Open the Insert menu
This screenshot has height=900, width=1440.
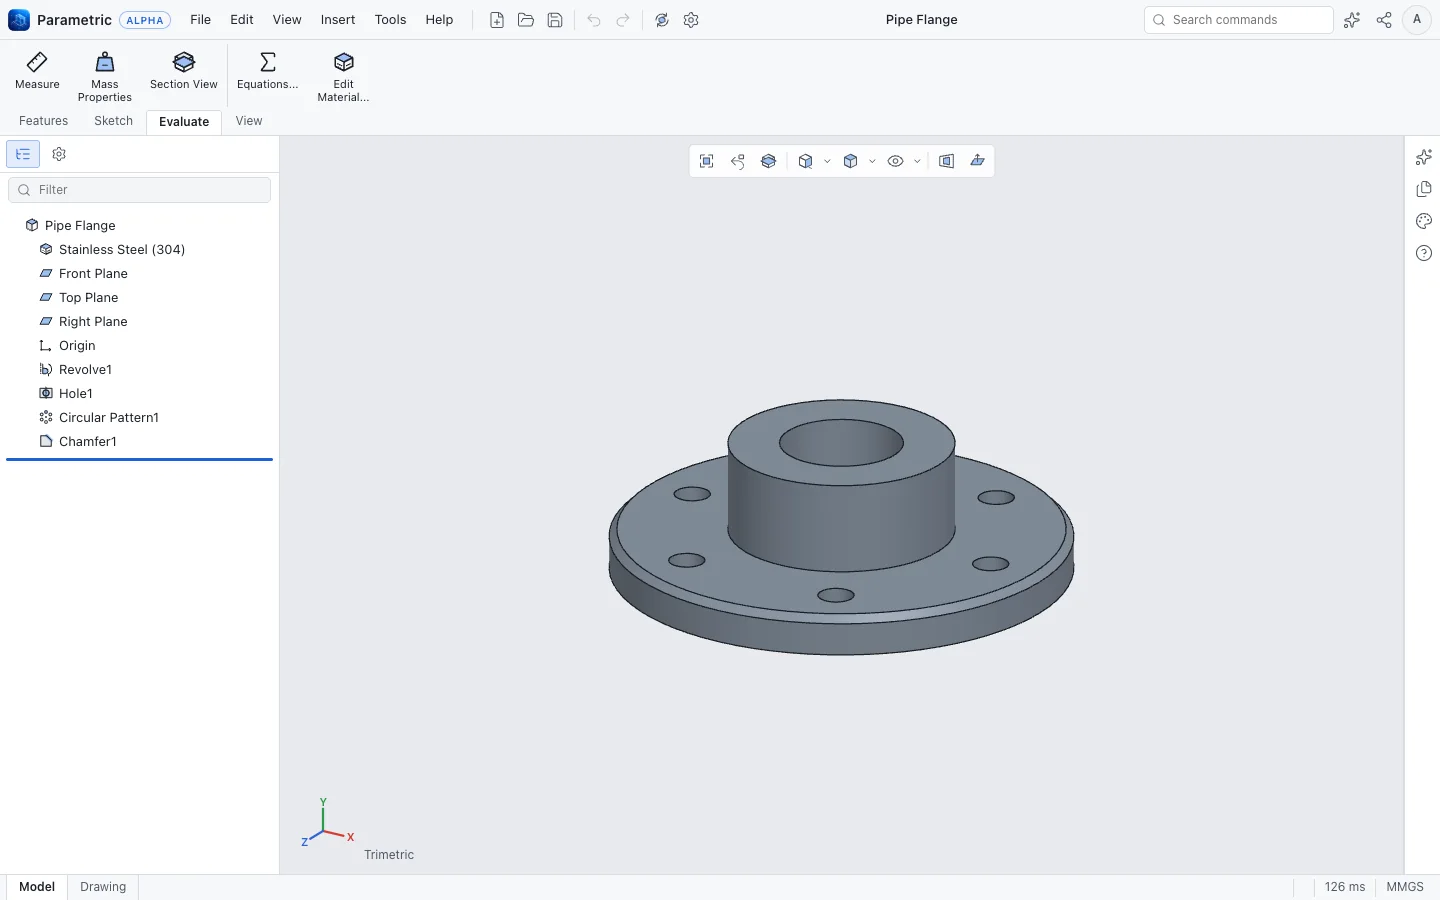pos(338,20)
